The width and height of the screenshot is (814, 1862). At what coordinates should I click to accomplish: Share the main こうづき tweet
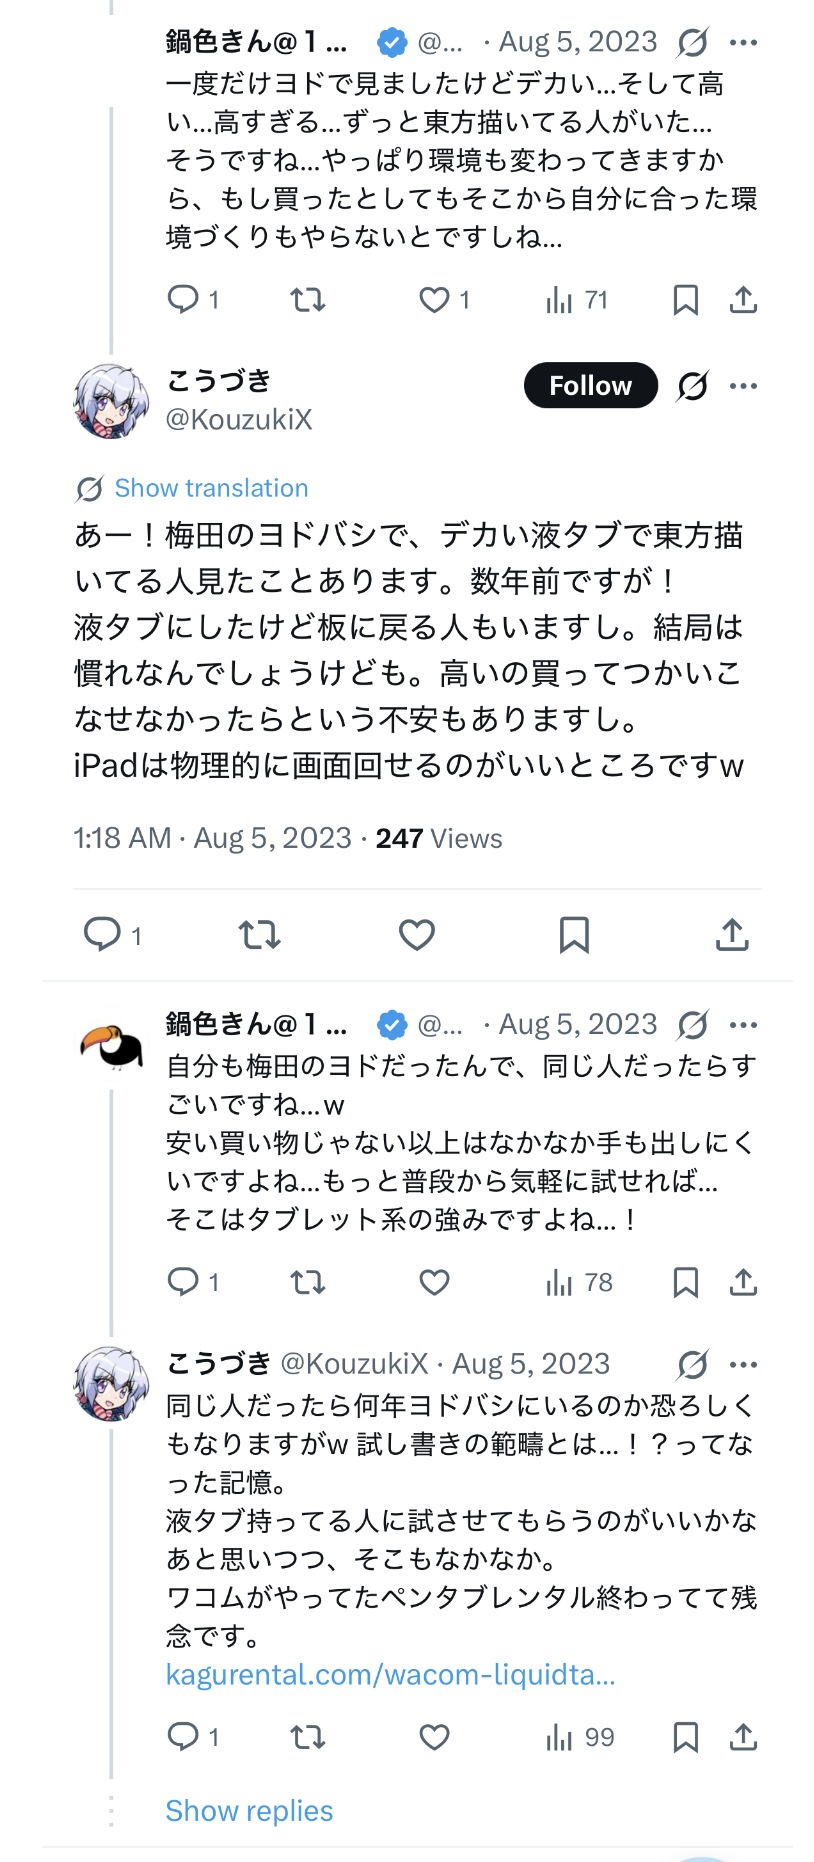pos(732,934)
